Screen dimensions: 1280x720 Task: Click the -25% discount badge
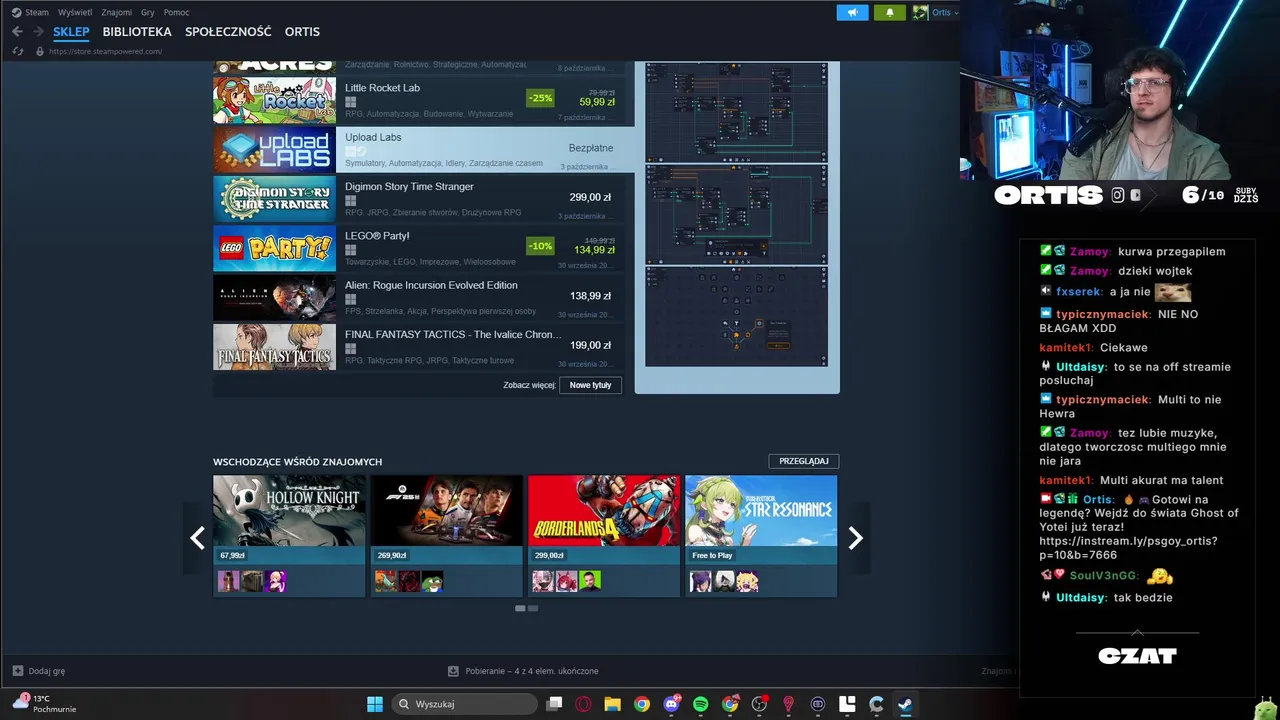coord(540,98)
